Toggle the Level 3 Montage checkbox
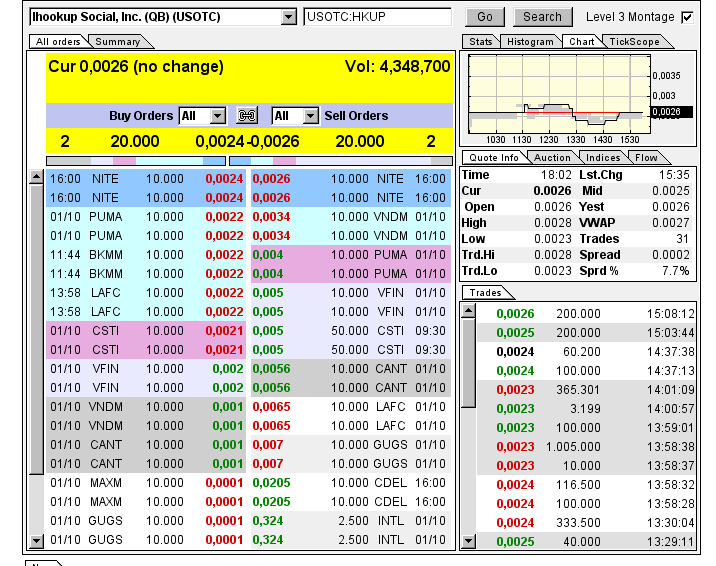Image resolution: width=716 pixels, height=566 pixels. (686, 17)
